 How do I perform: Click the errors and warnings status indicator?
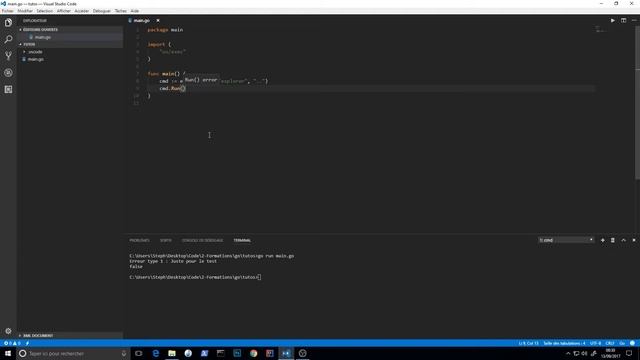pyautogui.click(x=12, y=343)
